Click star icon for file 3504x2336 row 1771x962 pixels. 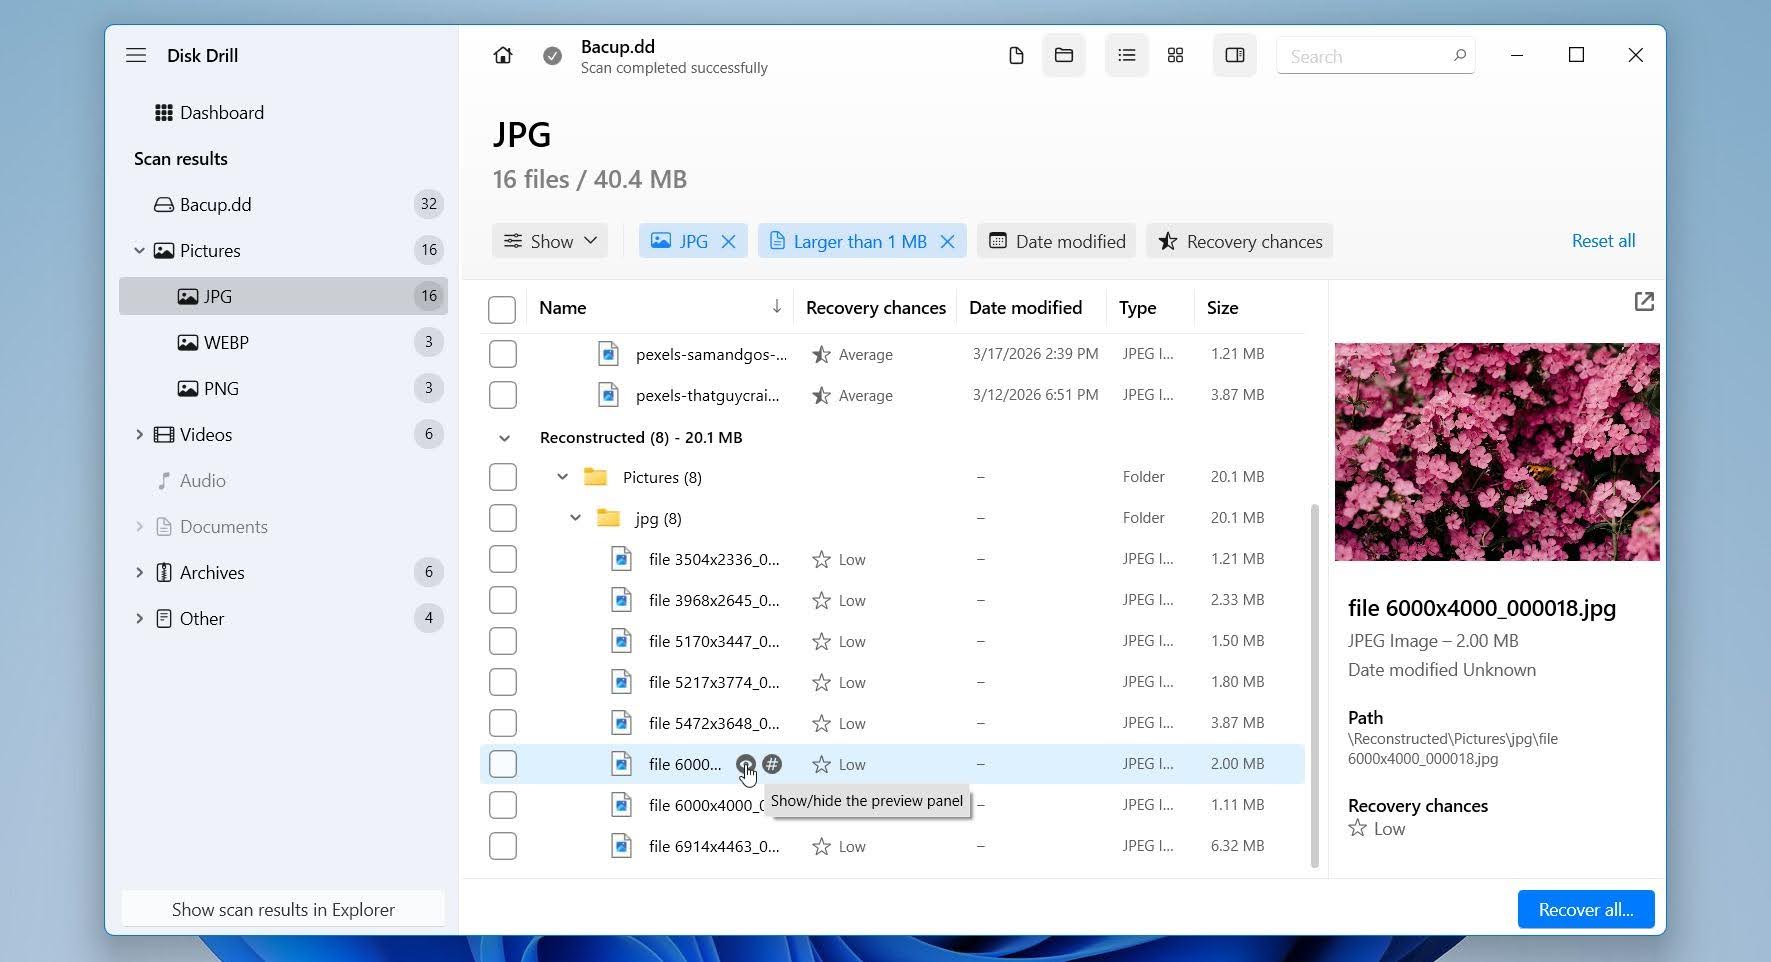(821, 559)
